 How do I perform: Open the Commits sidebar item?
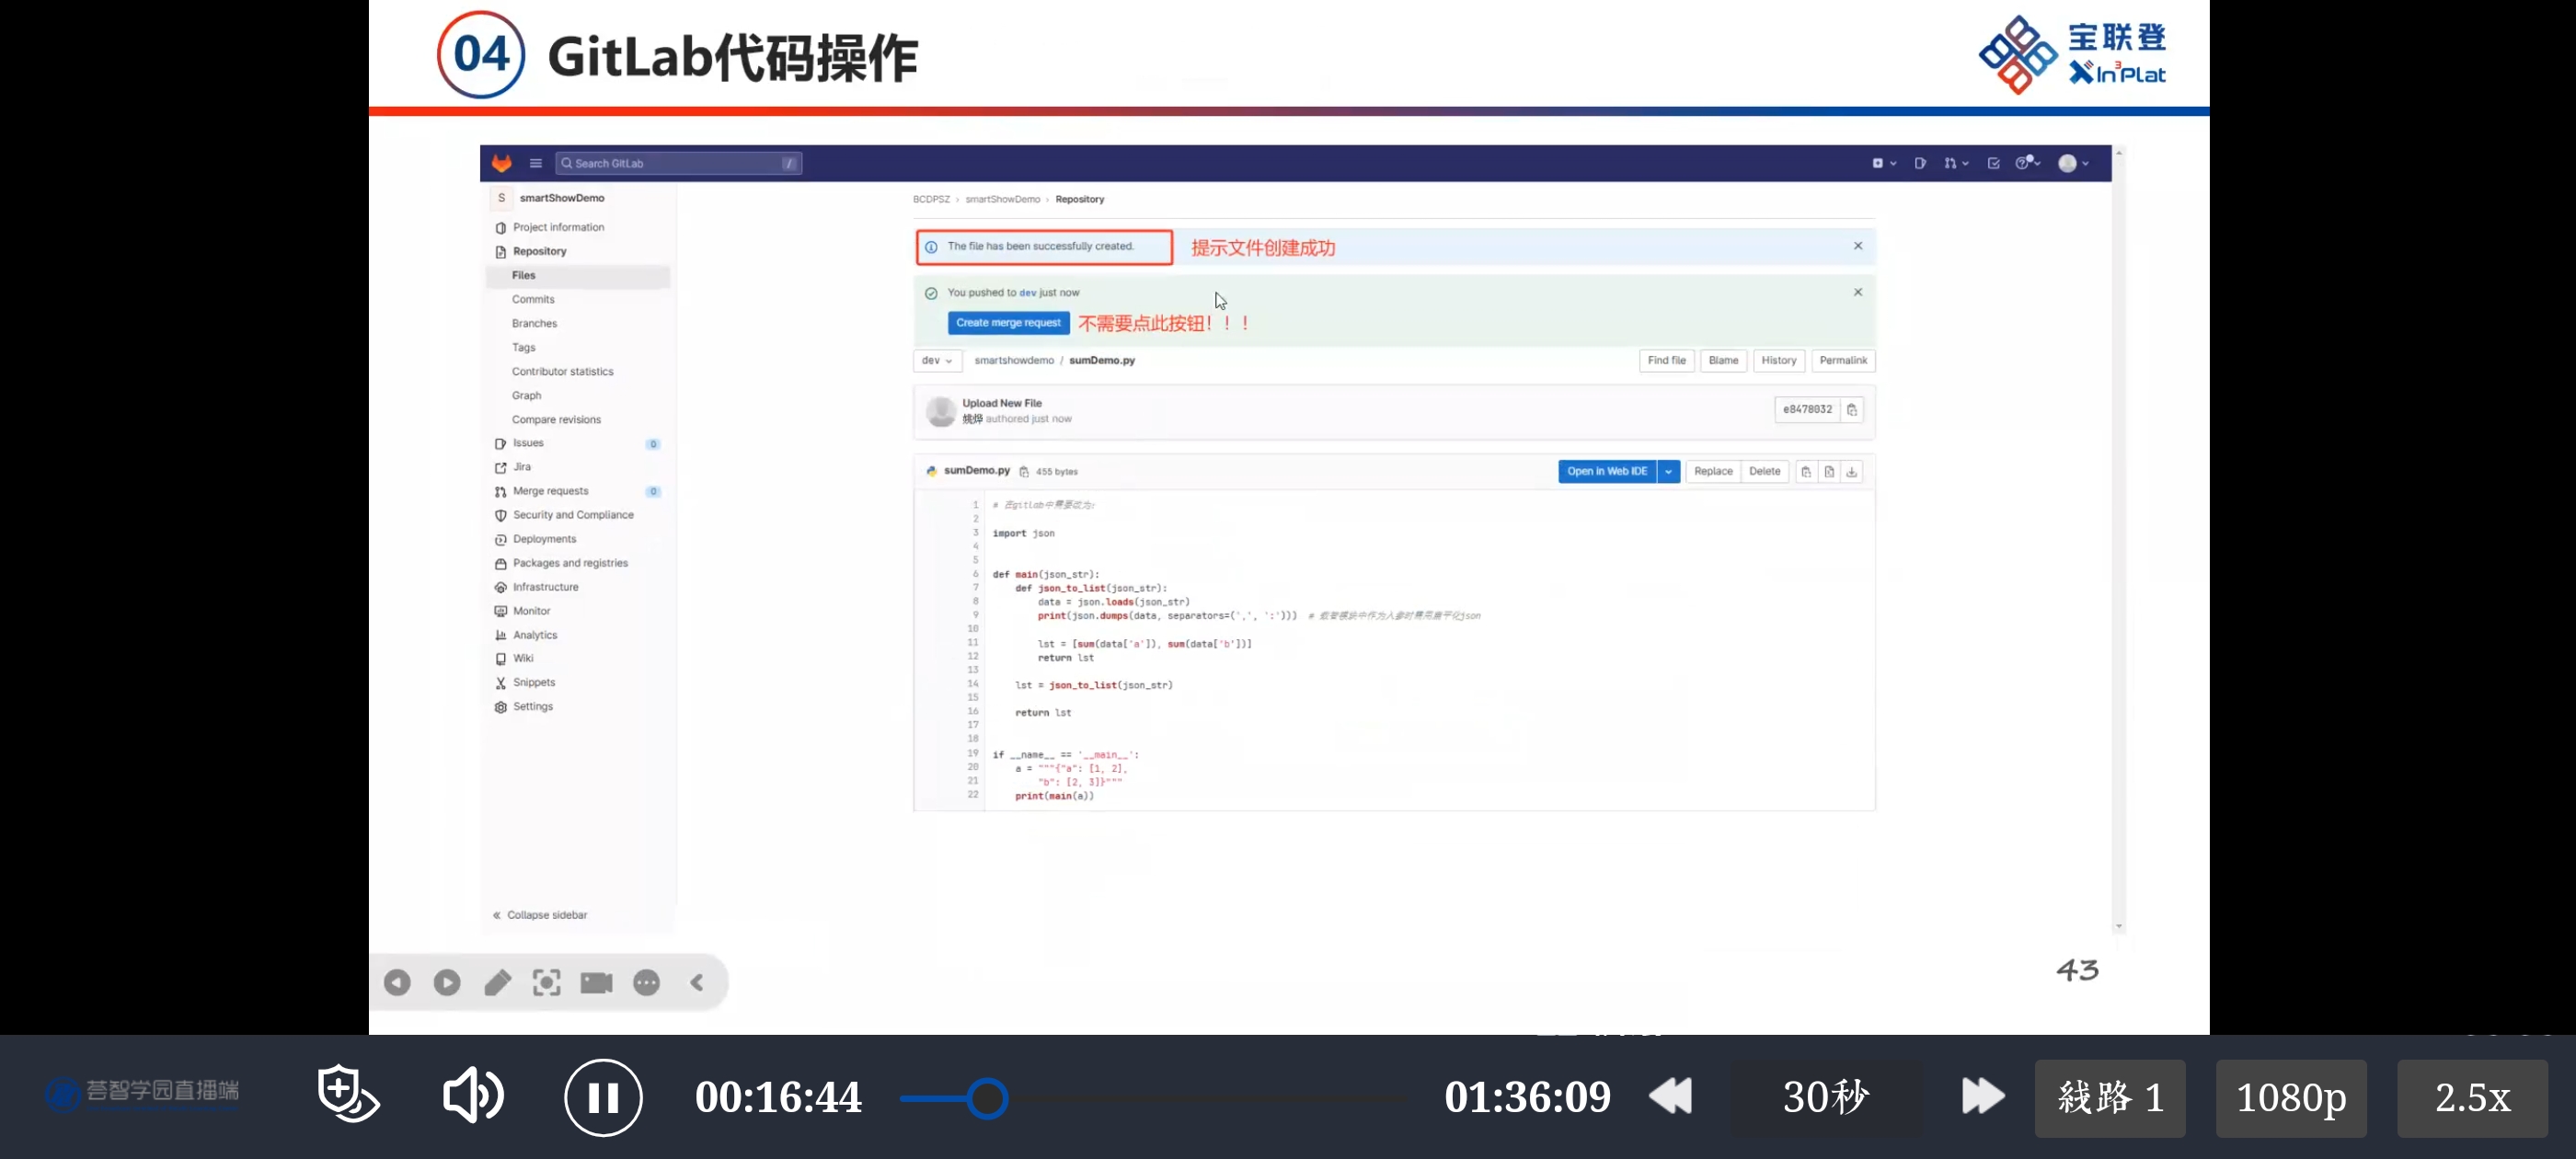[533, 299]
